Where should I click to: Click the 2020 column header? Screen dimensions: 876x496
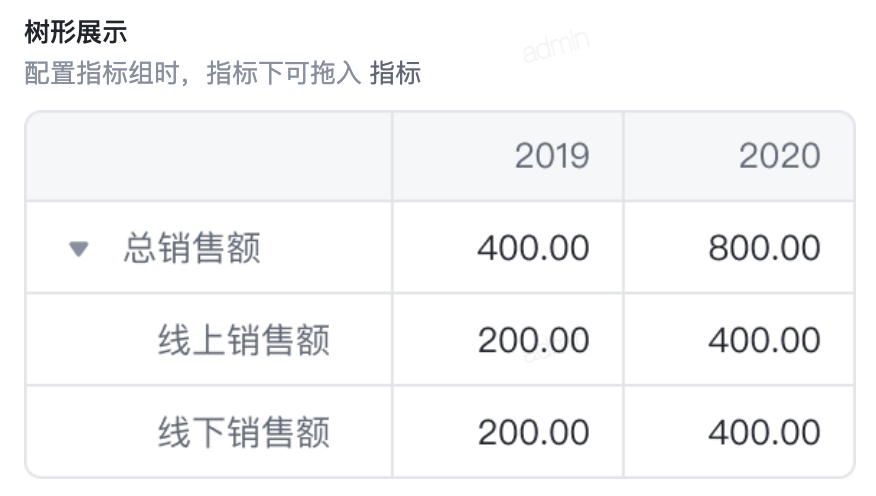point(779,155)
